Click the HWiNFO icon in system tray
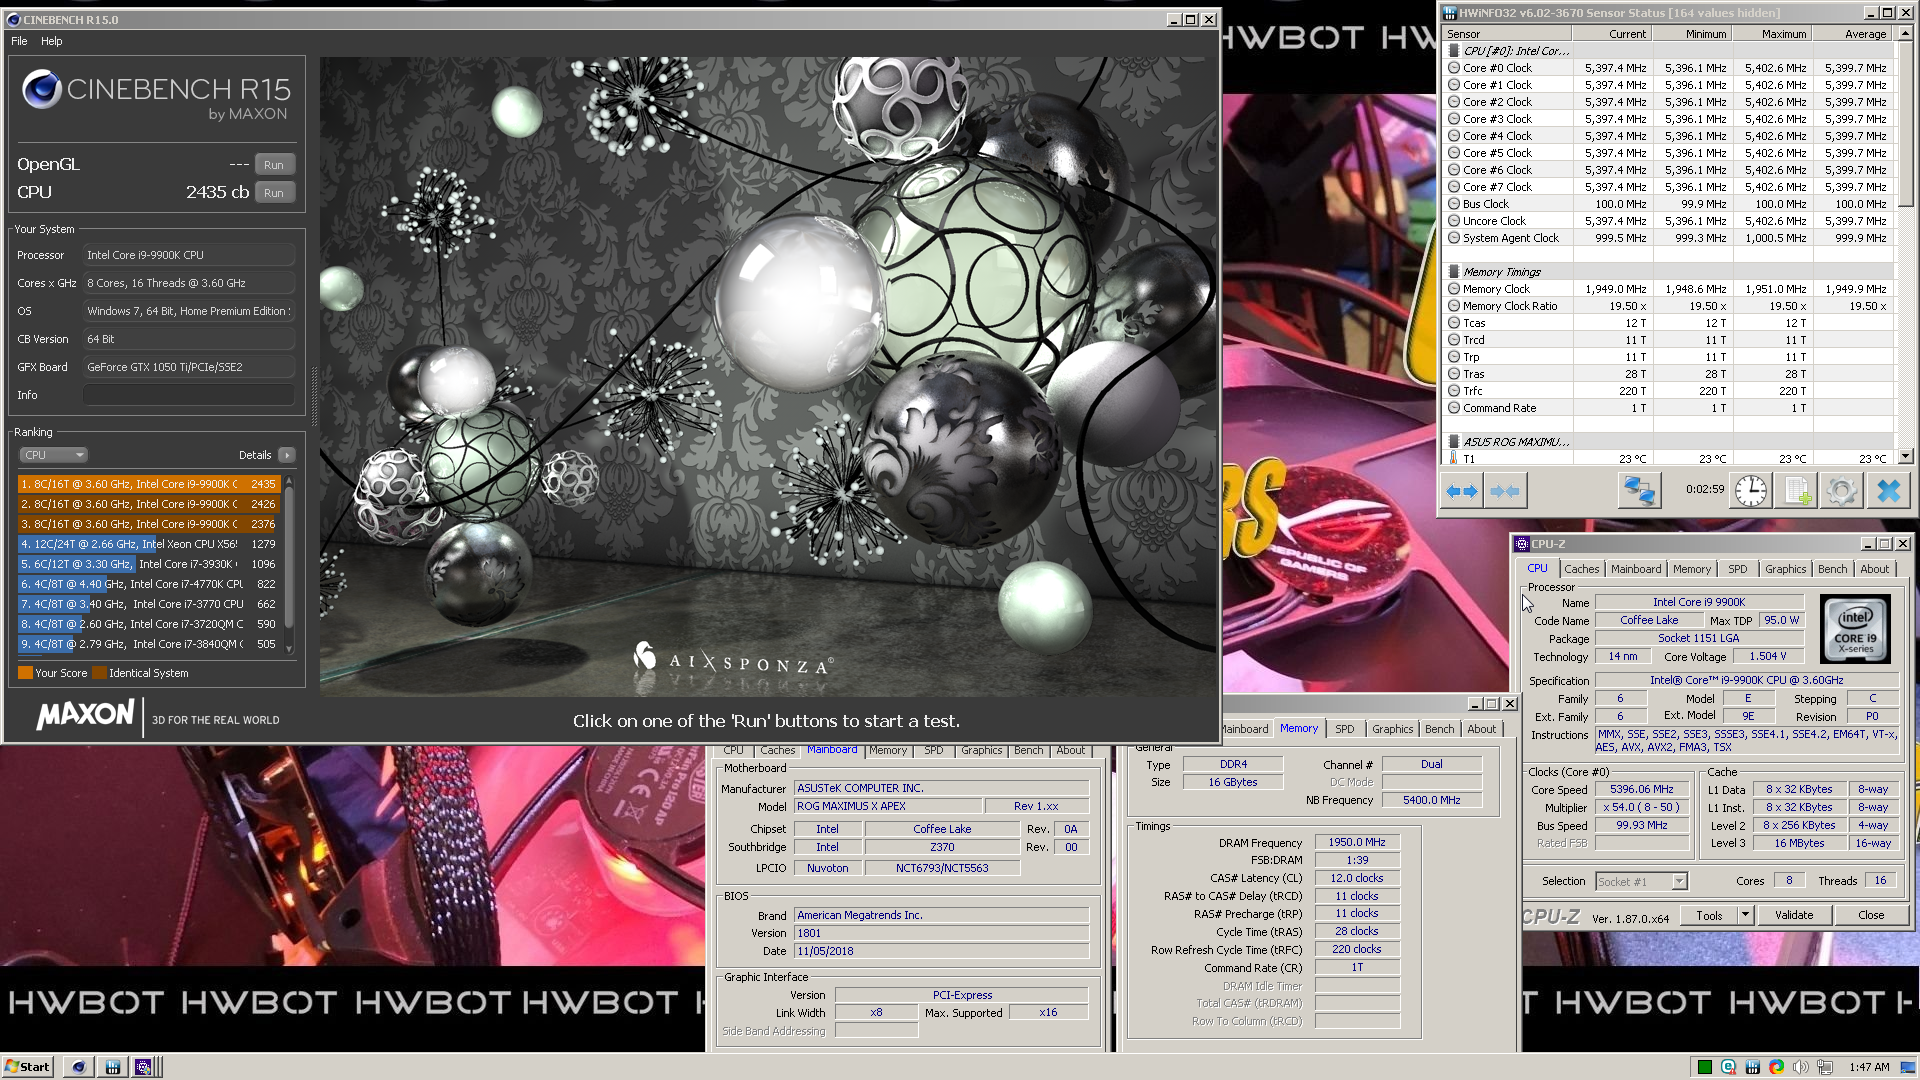Screen dimensions: 1920x1080 click(x=1752, y=1067)
